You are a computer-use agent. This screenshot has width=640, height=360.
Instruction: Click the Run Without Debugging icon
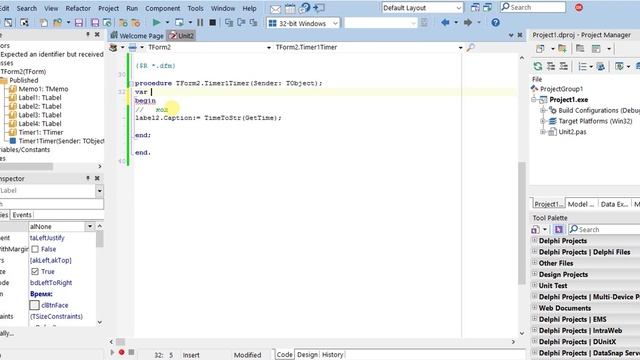[179, 23]
